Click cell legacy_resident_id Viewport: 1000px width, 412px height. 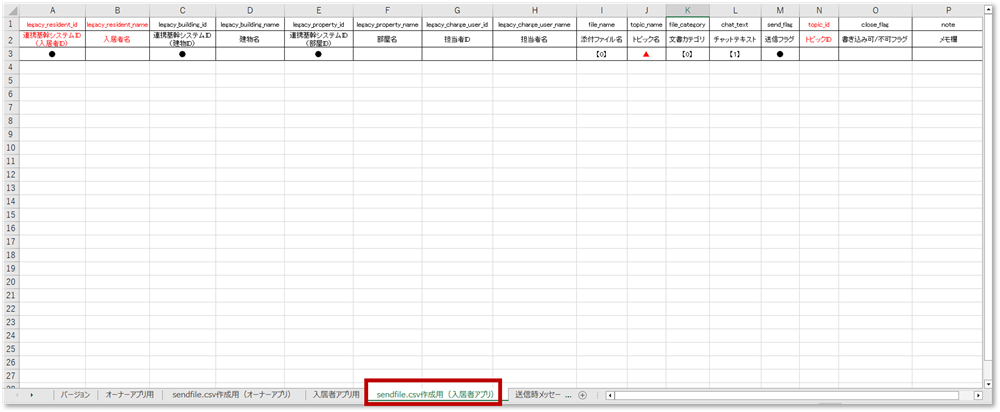52,24
